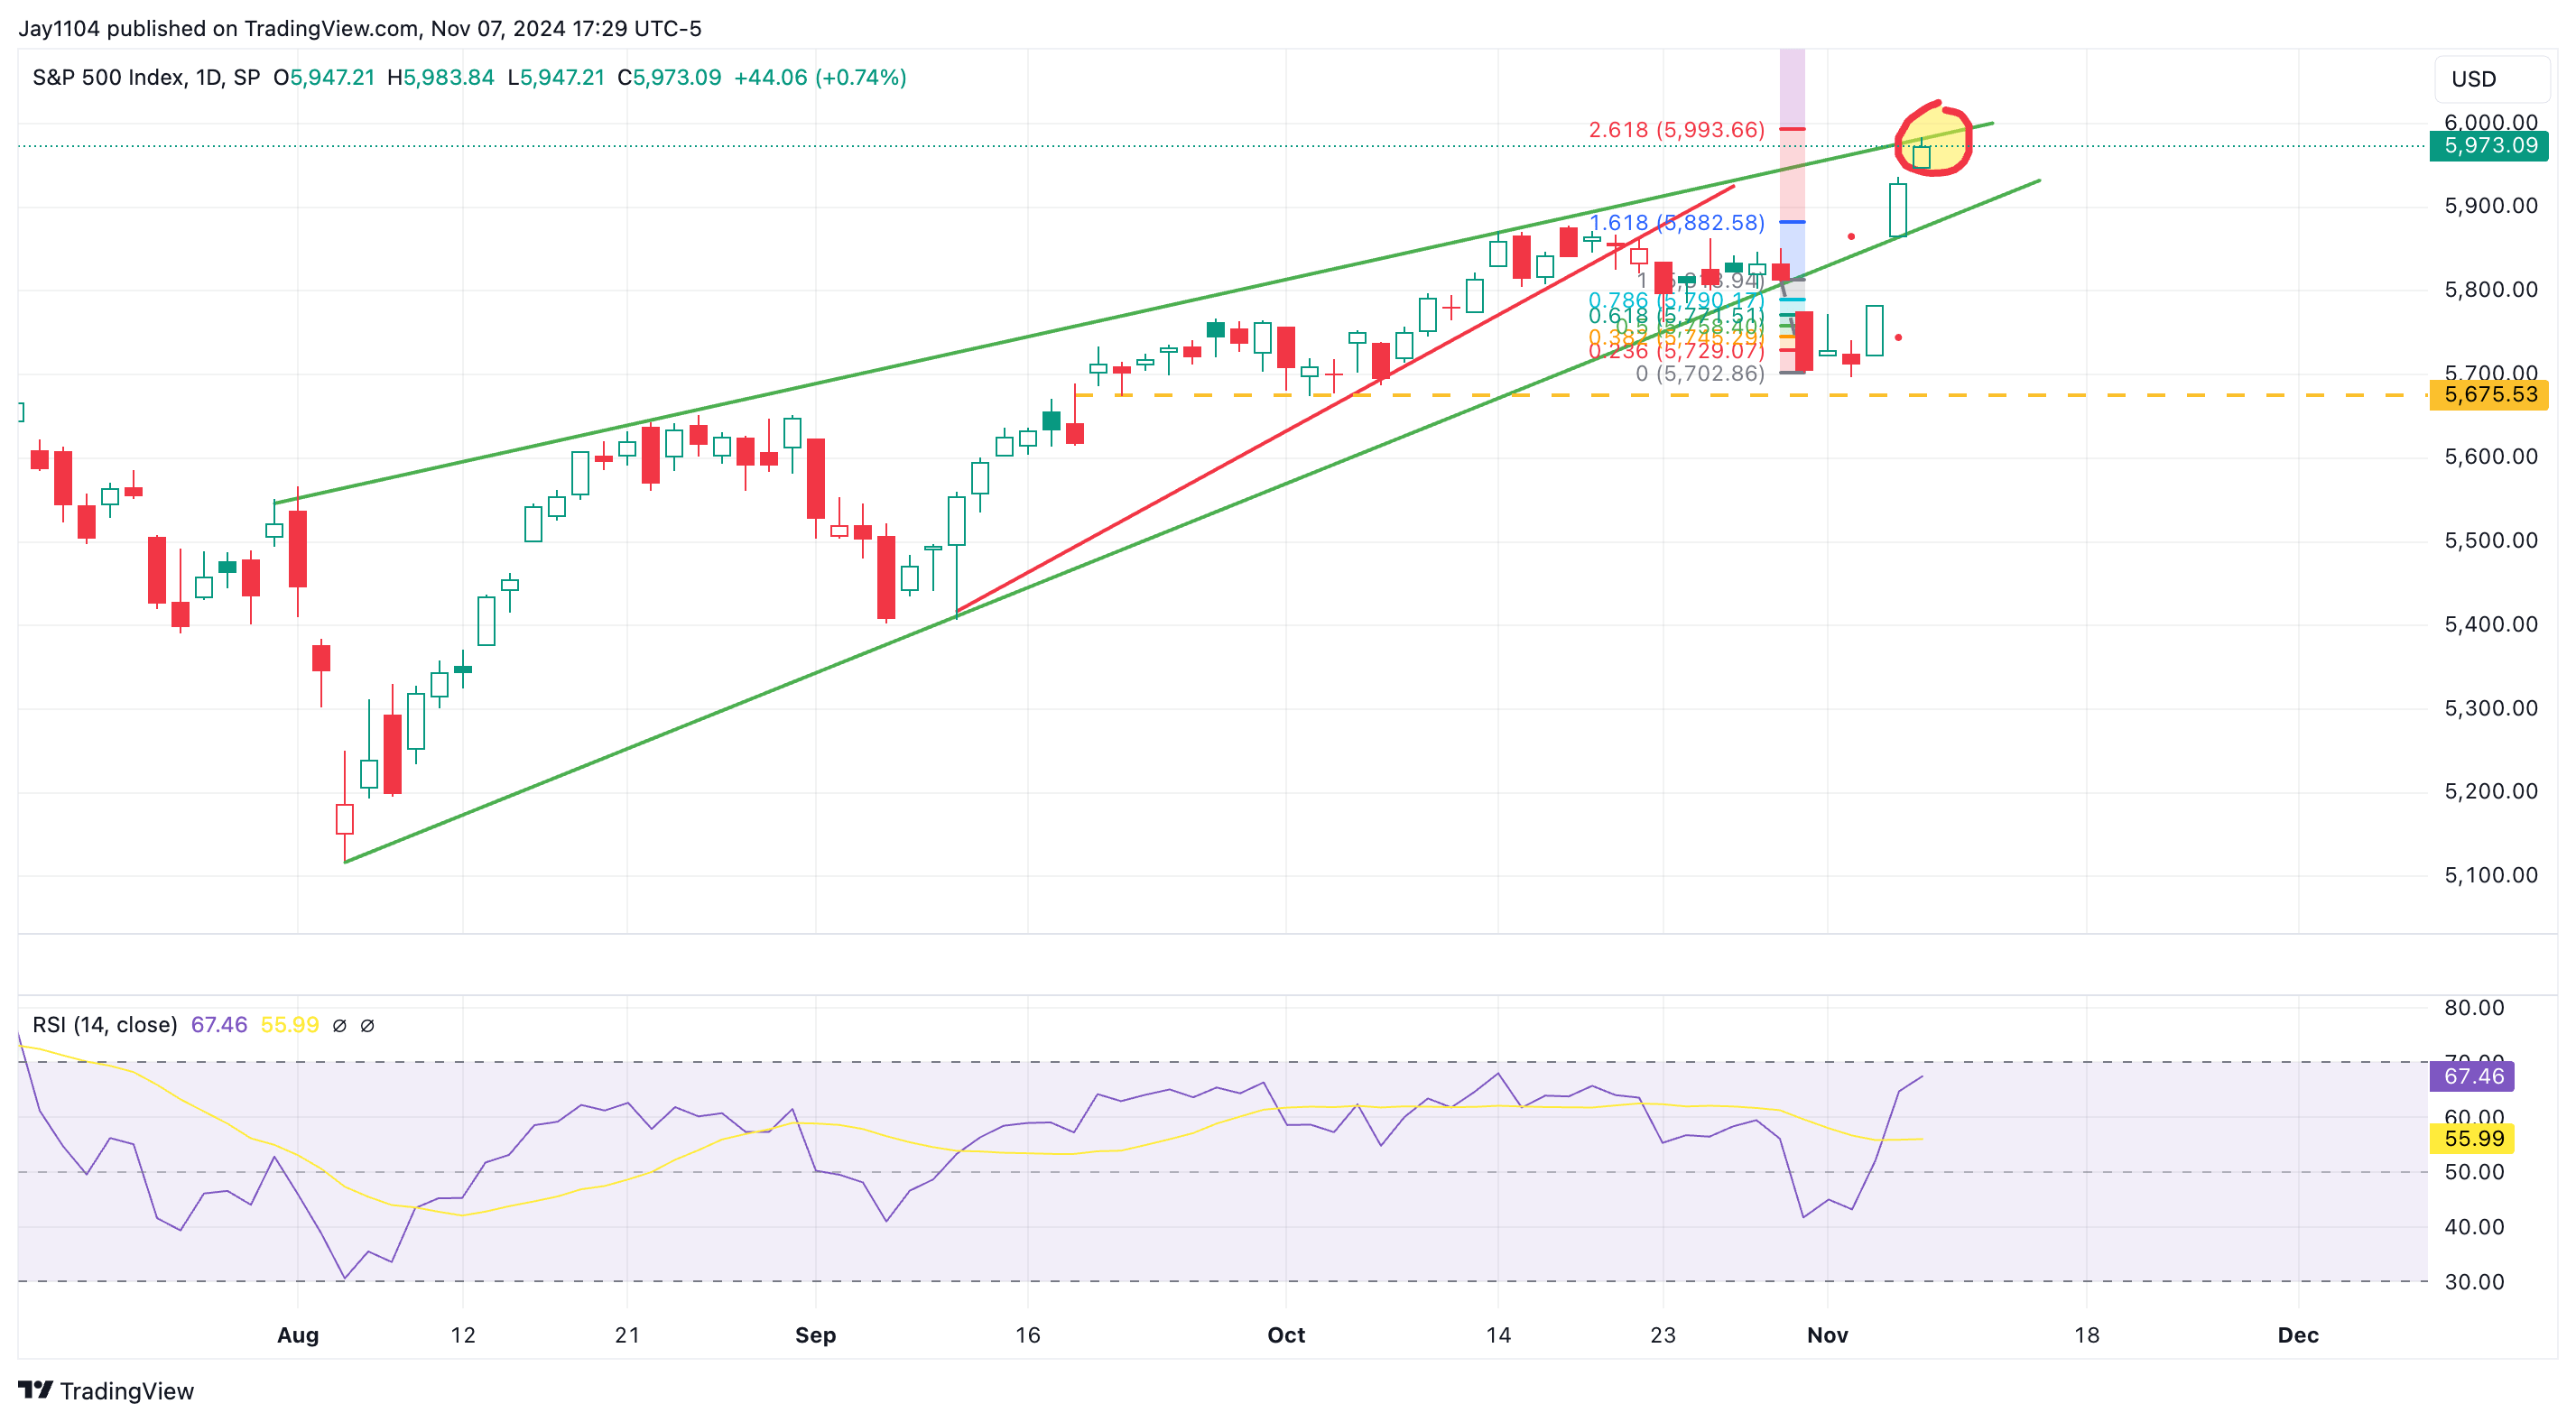Click the 30.00 RSI axis label
Screen dimensions: 2576x1422
[2474, 1281]
